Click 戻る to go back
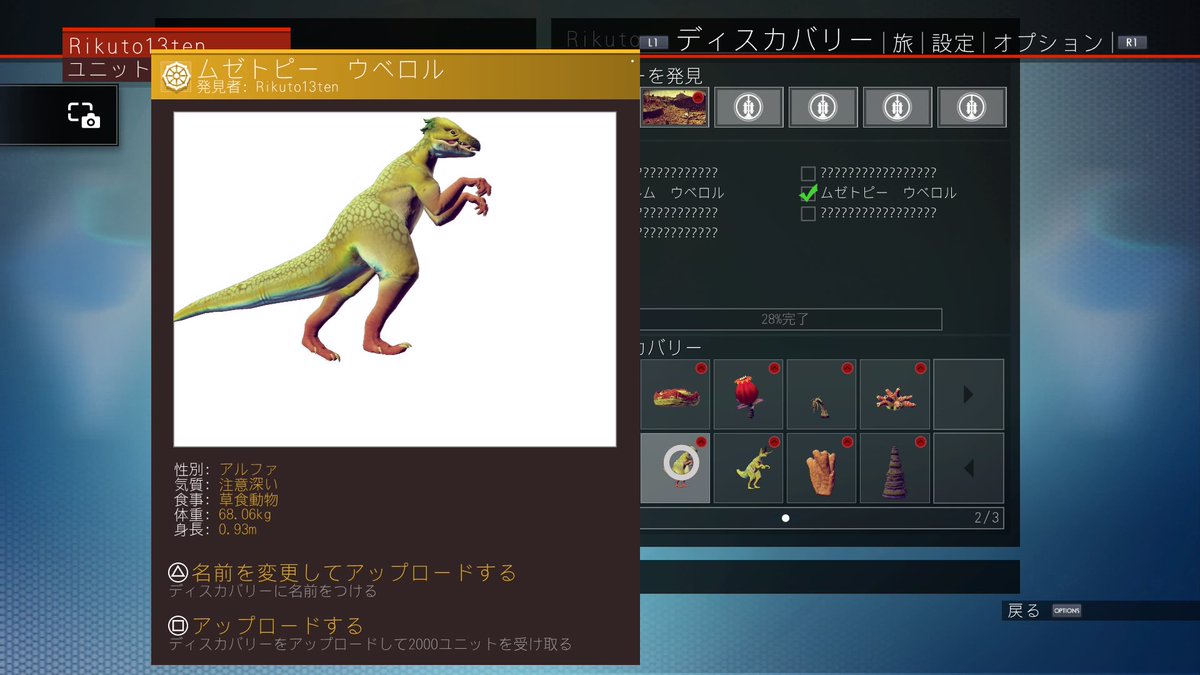Screen dimensions: 1200x675 point(1024,610)
